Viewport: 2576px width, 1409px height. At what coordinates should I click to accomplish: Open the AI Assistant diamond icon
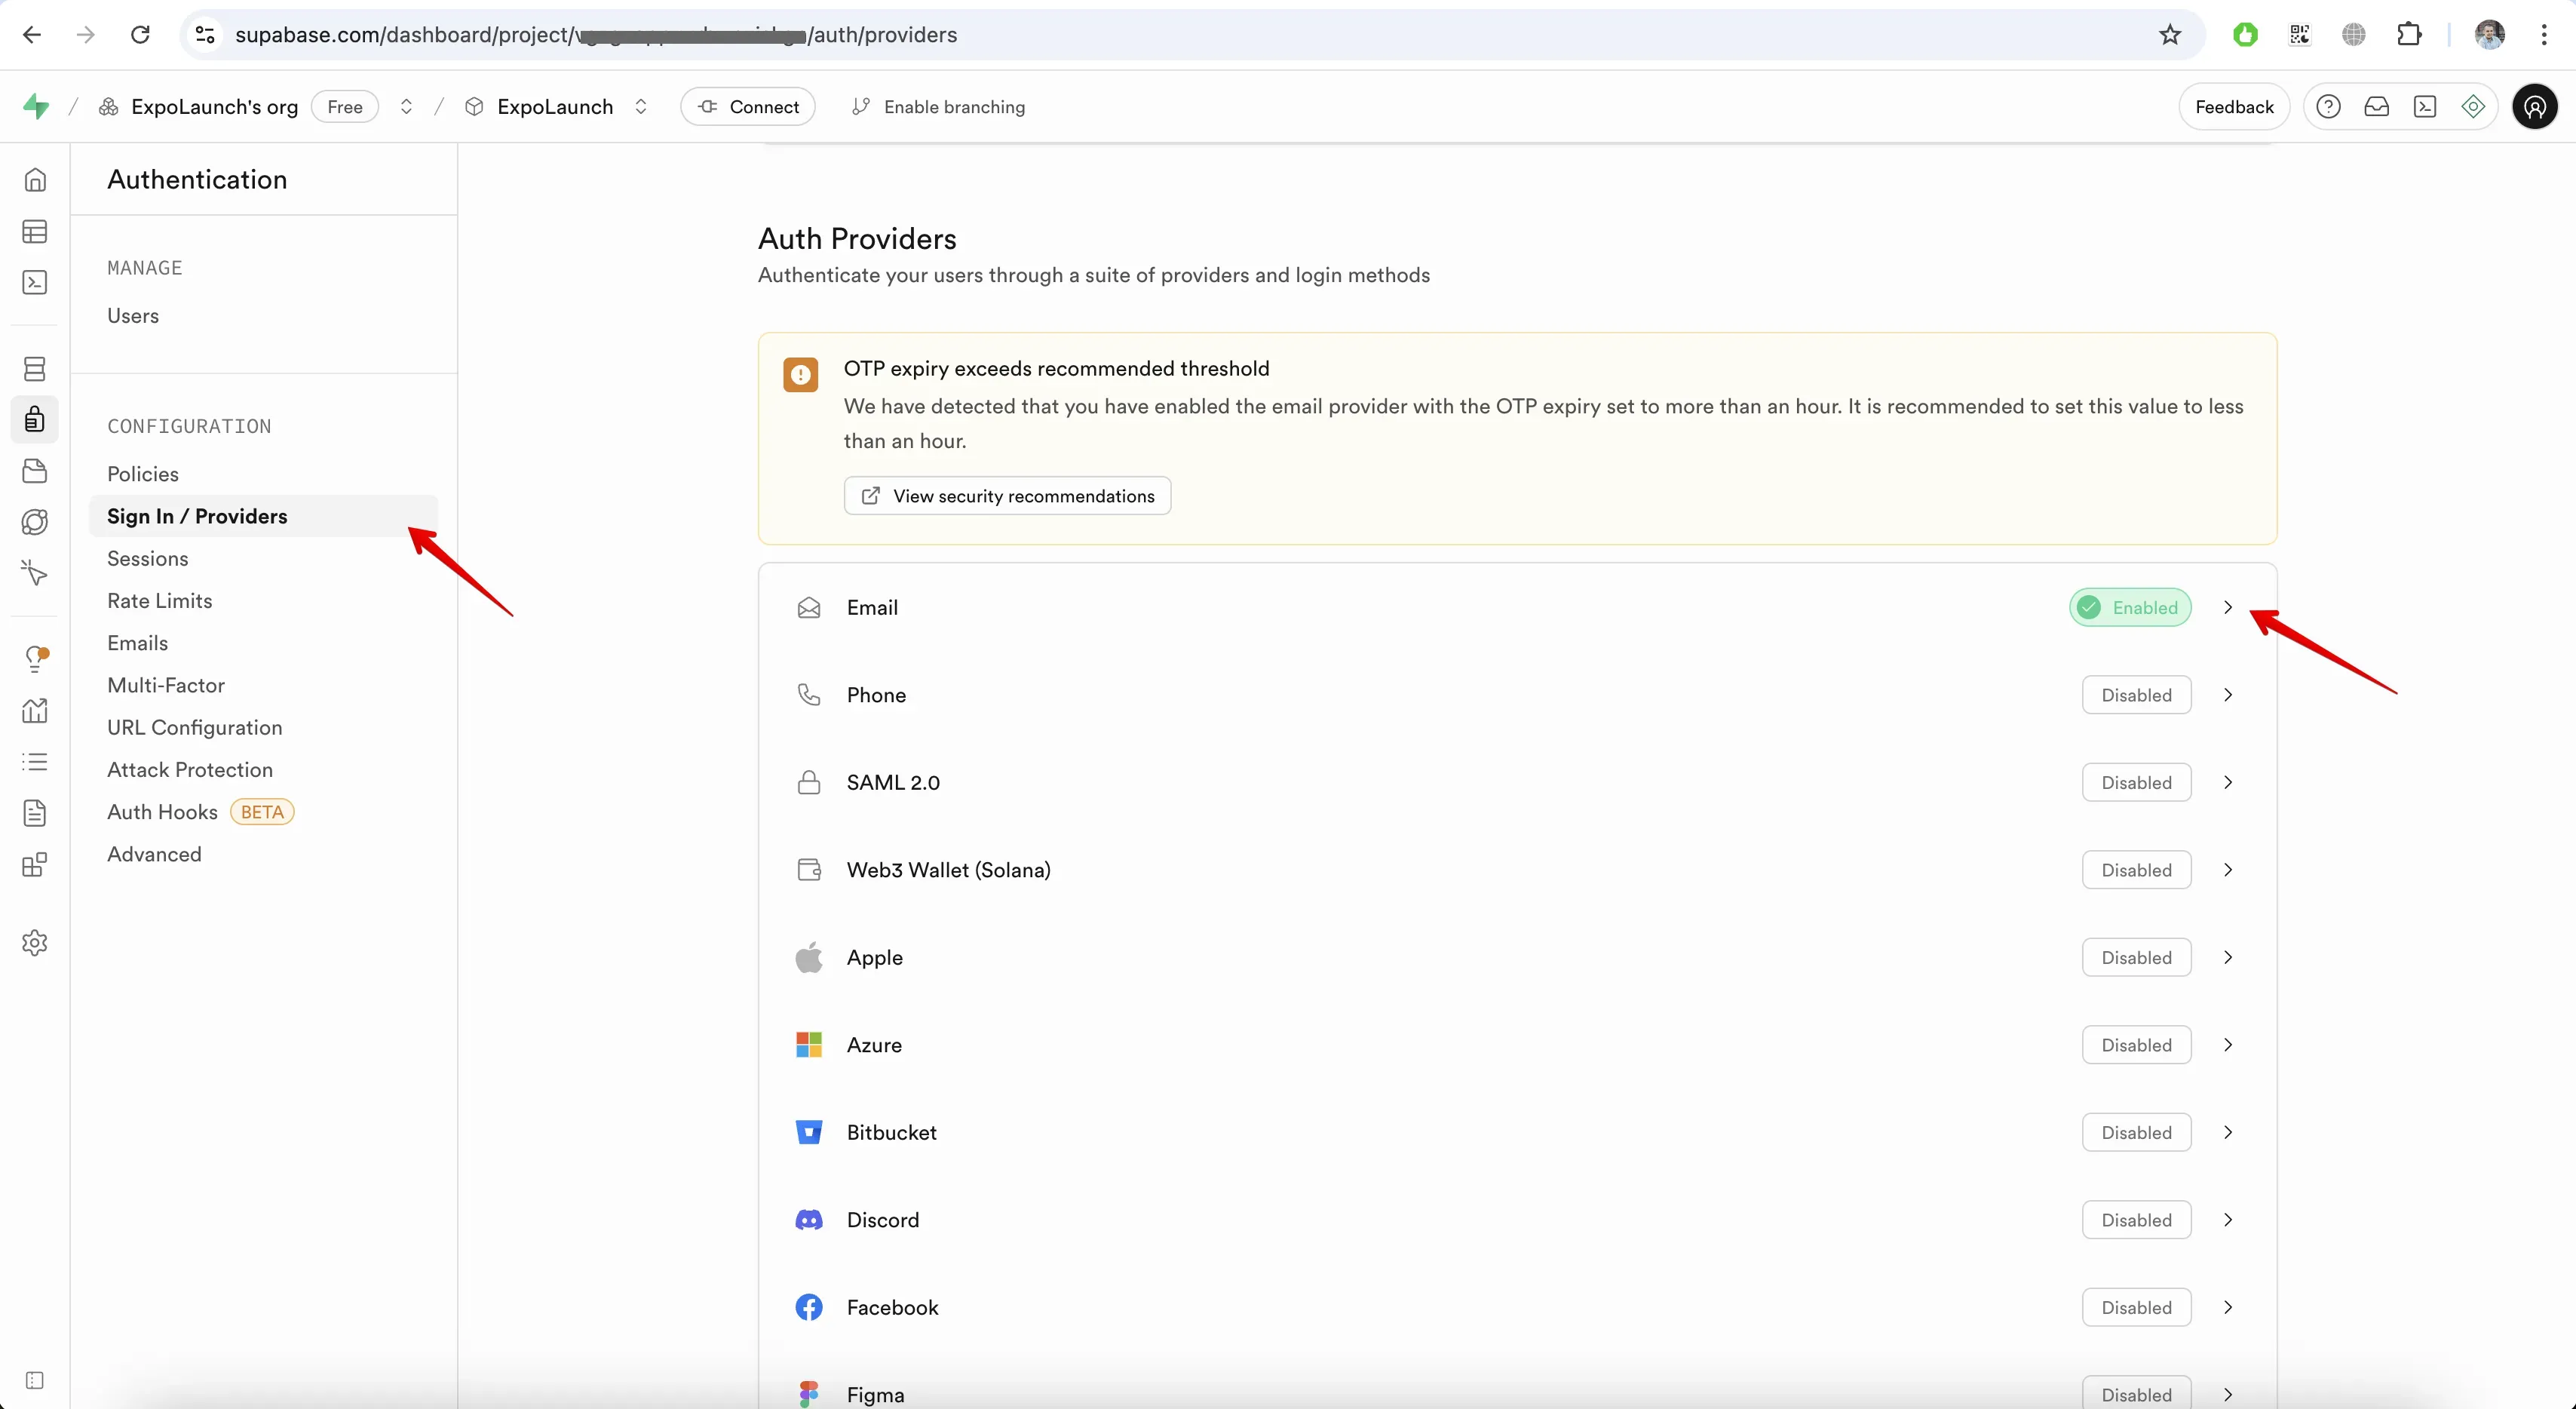click(x=2473, y=107)
